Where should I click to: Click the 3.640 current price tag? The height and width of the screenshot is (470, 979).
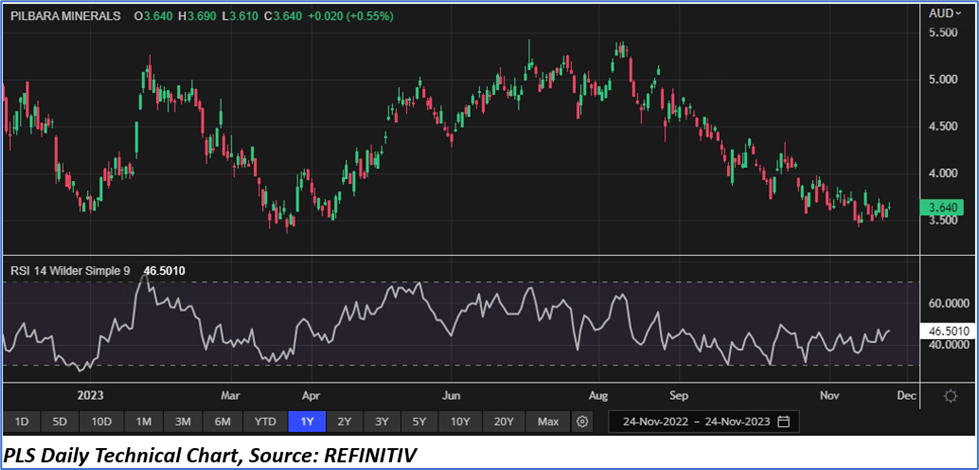942,208
